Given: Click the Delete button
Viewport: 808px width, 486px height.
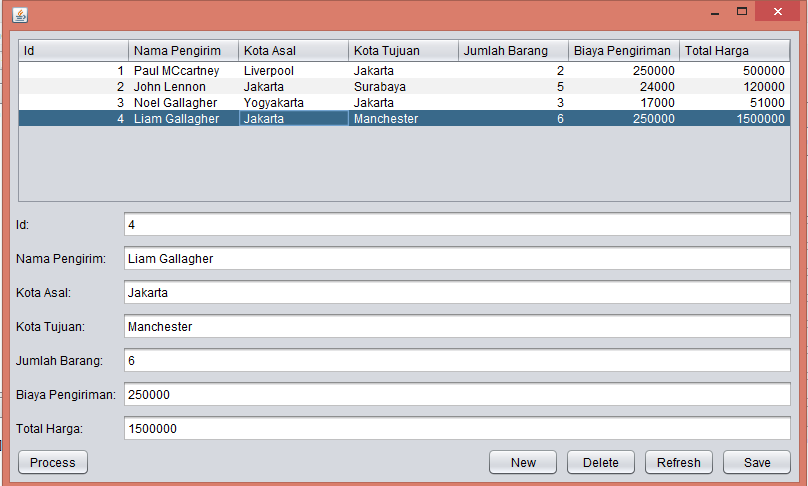Looking at the screenshot, I should [x=601, y=462].
